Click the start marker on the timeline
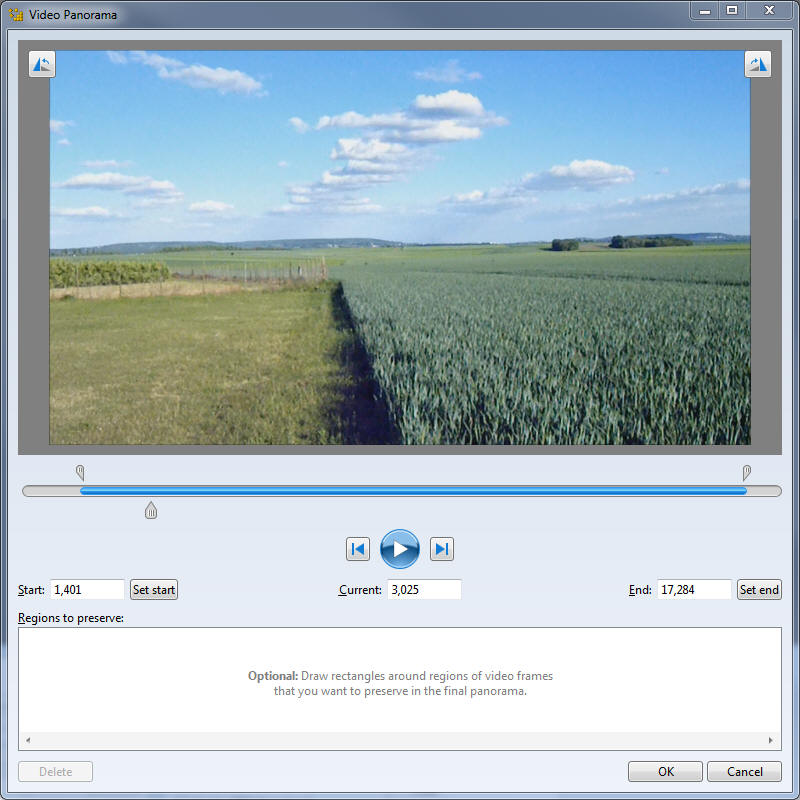This screenshot has width=800, height=800. 81,472
